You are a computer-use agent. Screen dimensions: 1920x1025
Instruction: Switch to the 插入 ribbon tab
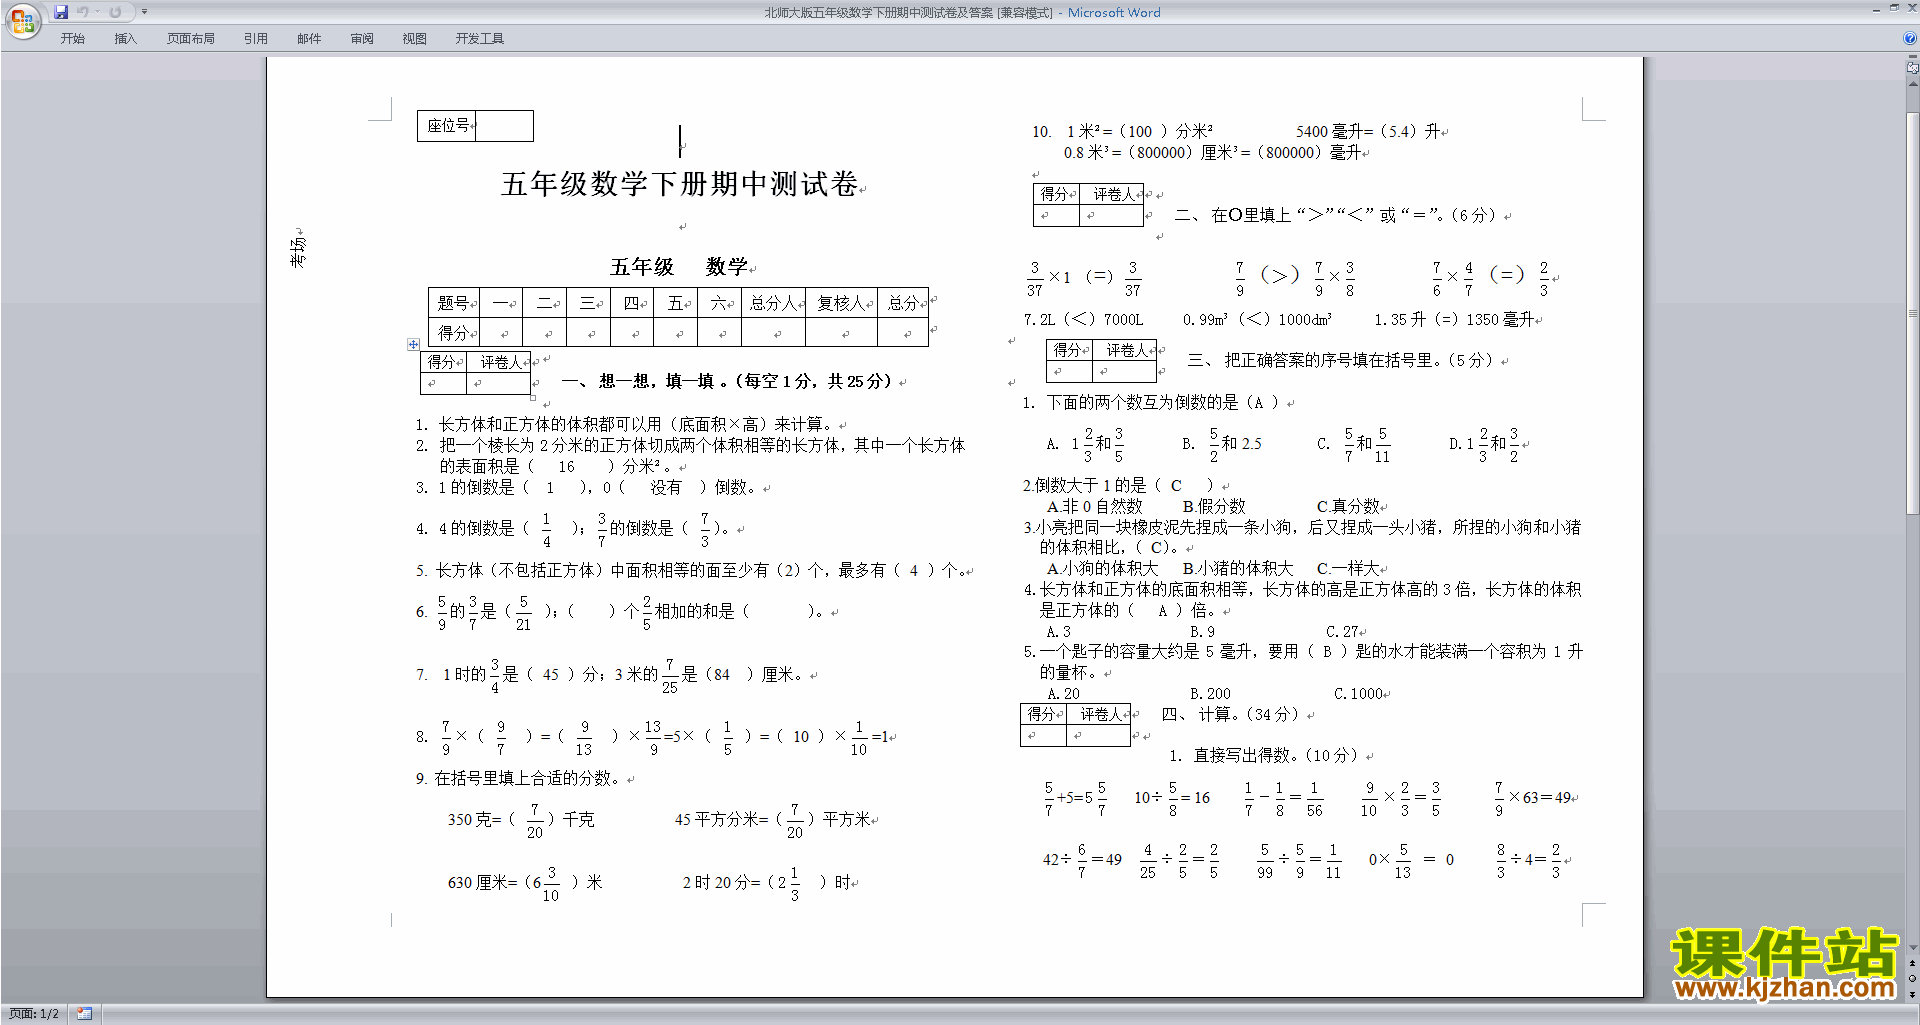125,39
